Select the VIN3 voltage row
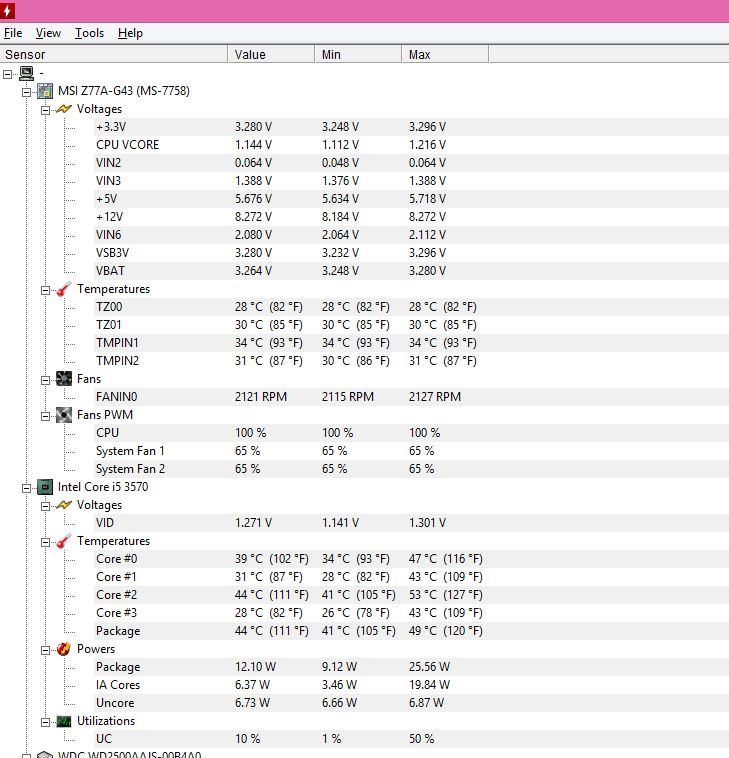 coord(411,181)
